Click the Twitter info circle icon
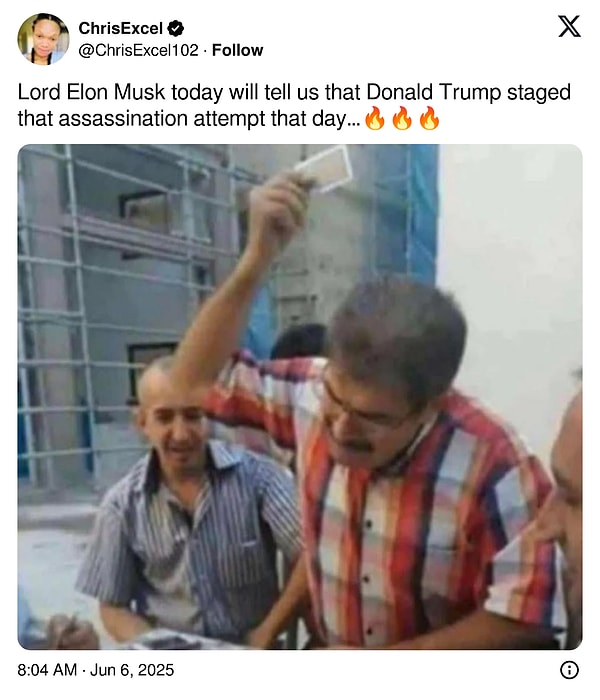 pyautogui.click(x=569, y=670)
